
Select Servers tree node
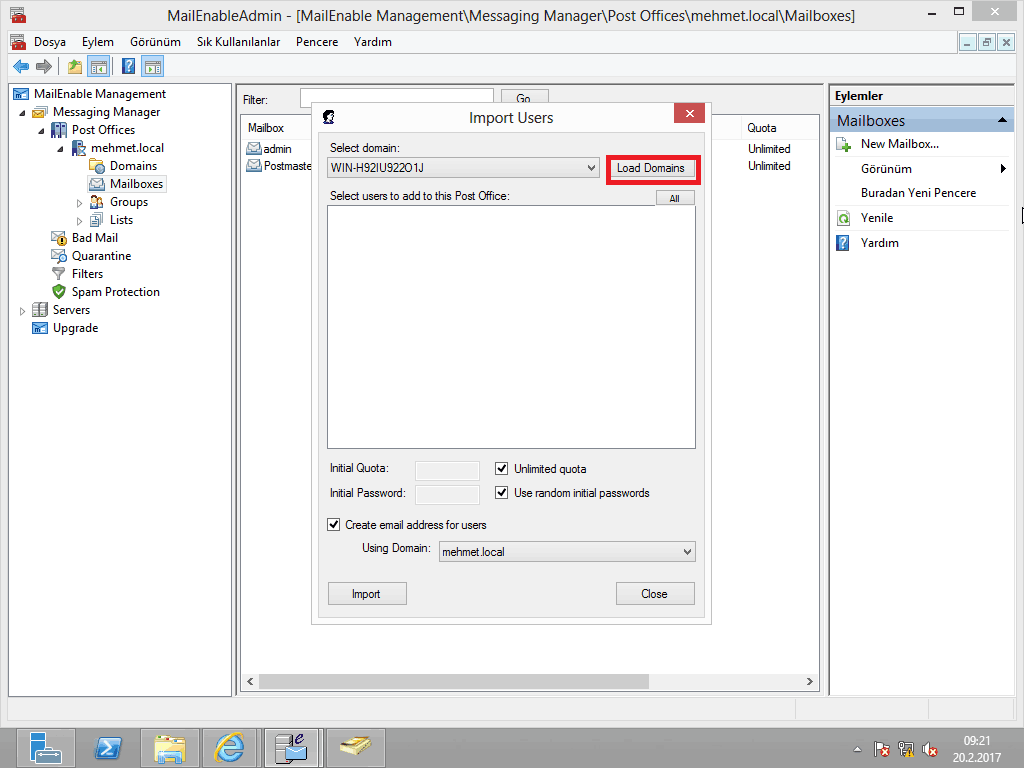point(71,310)
